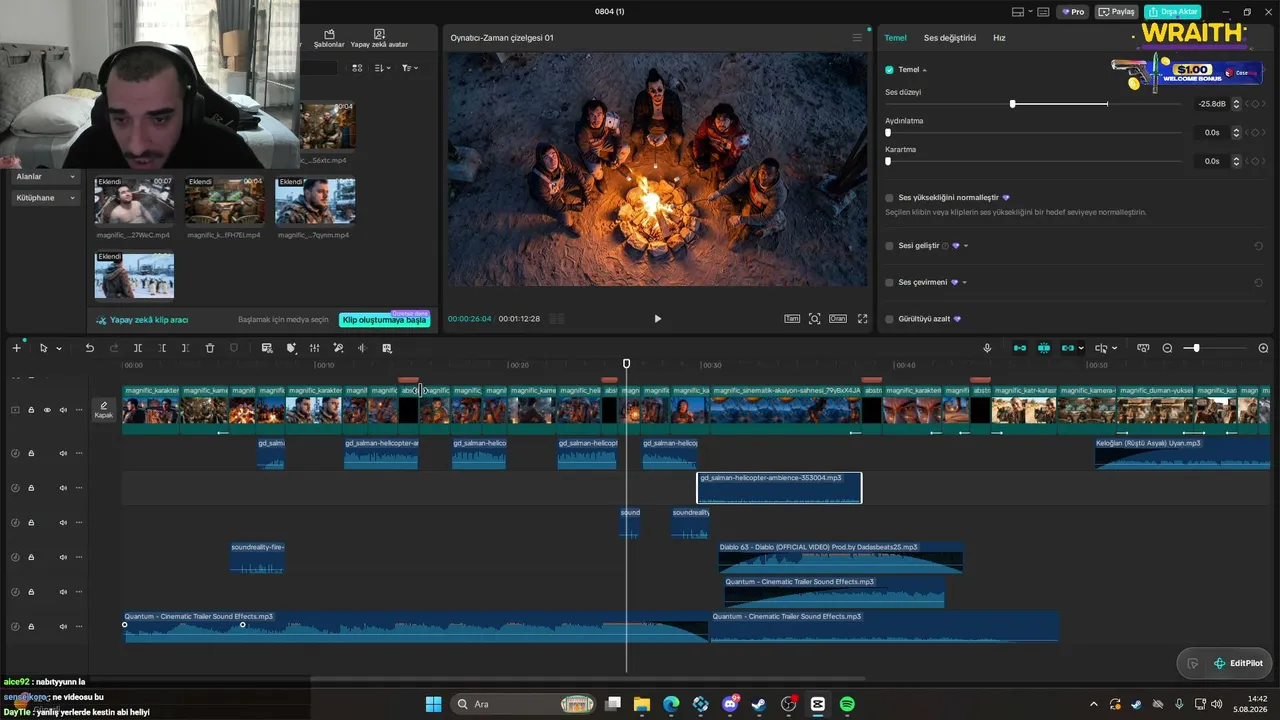Image resolution: width=1280 pixels, height=720 pixels.
Task: Lock the main video track
Action: (31, 410)
